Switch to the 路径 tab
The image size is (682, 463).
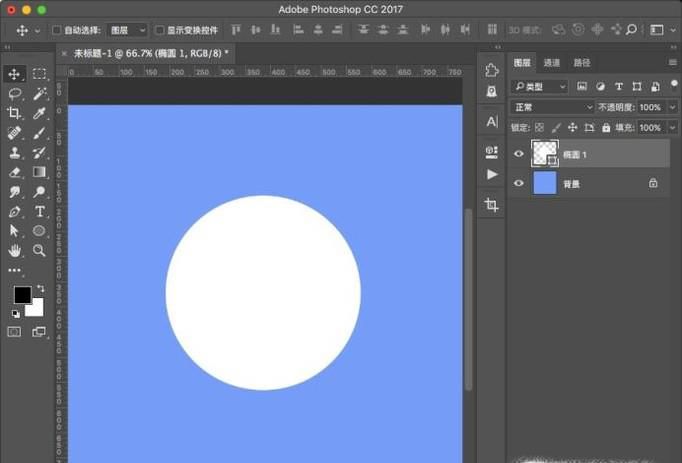point(582,63)
